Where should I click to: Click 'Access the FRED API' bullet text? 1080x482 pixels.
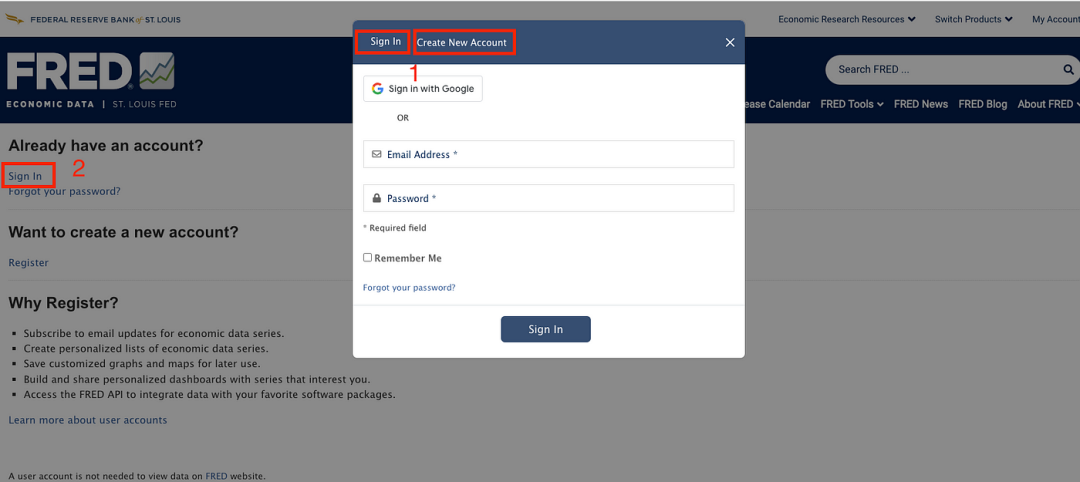[x=209, y=395]
